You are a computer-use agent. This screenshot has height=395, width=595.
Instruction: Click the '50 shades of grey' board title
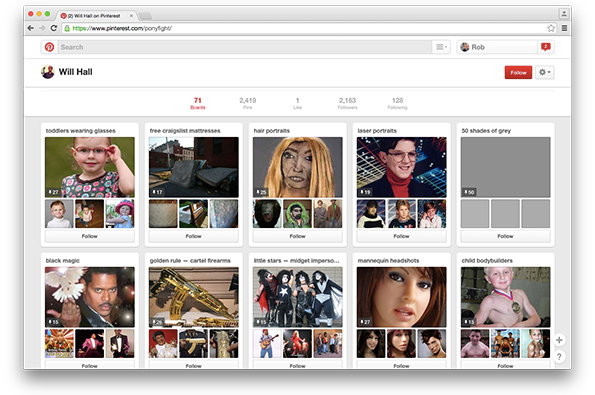click(x=486, y=131)
